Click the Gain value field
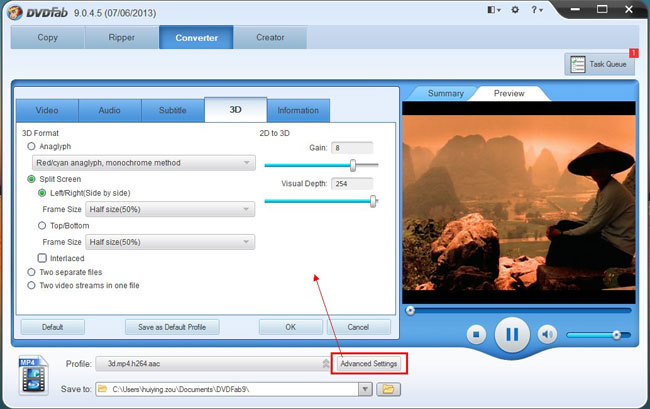The height and width of the screenshot is (409, 650). pyautogui.click(x=352, y=148)
